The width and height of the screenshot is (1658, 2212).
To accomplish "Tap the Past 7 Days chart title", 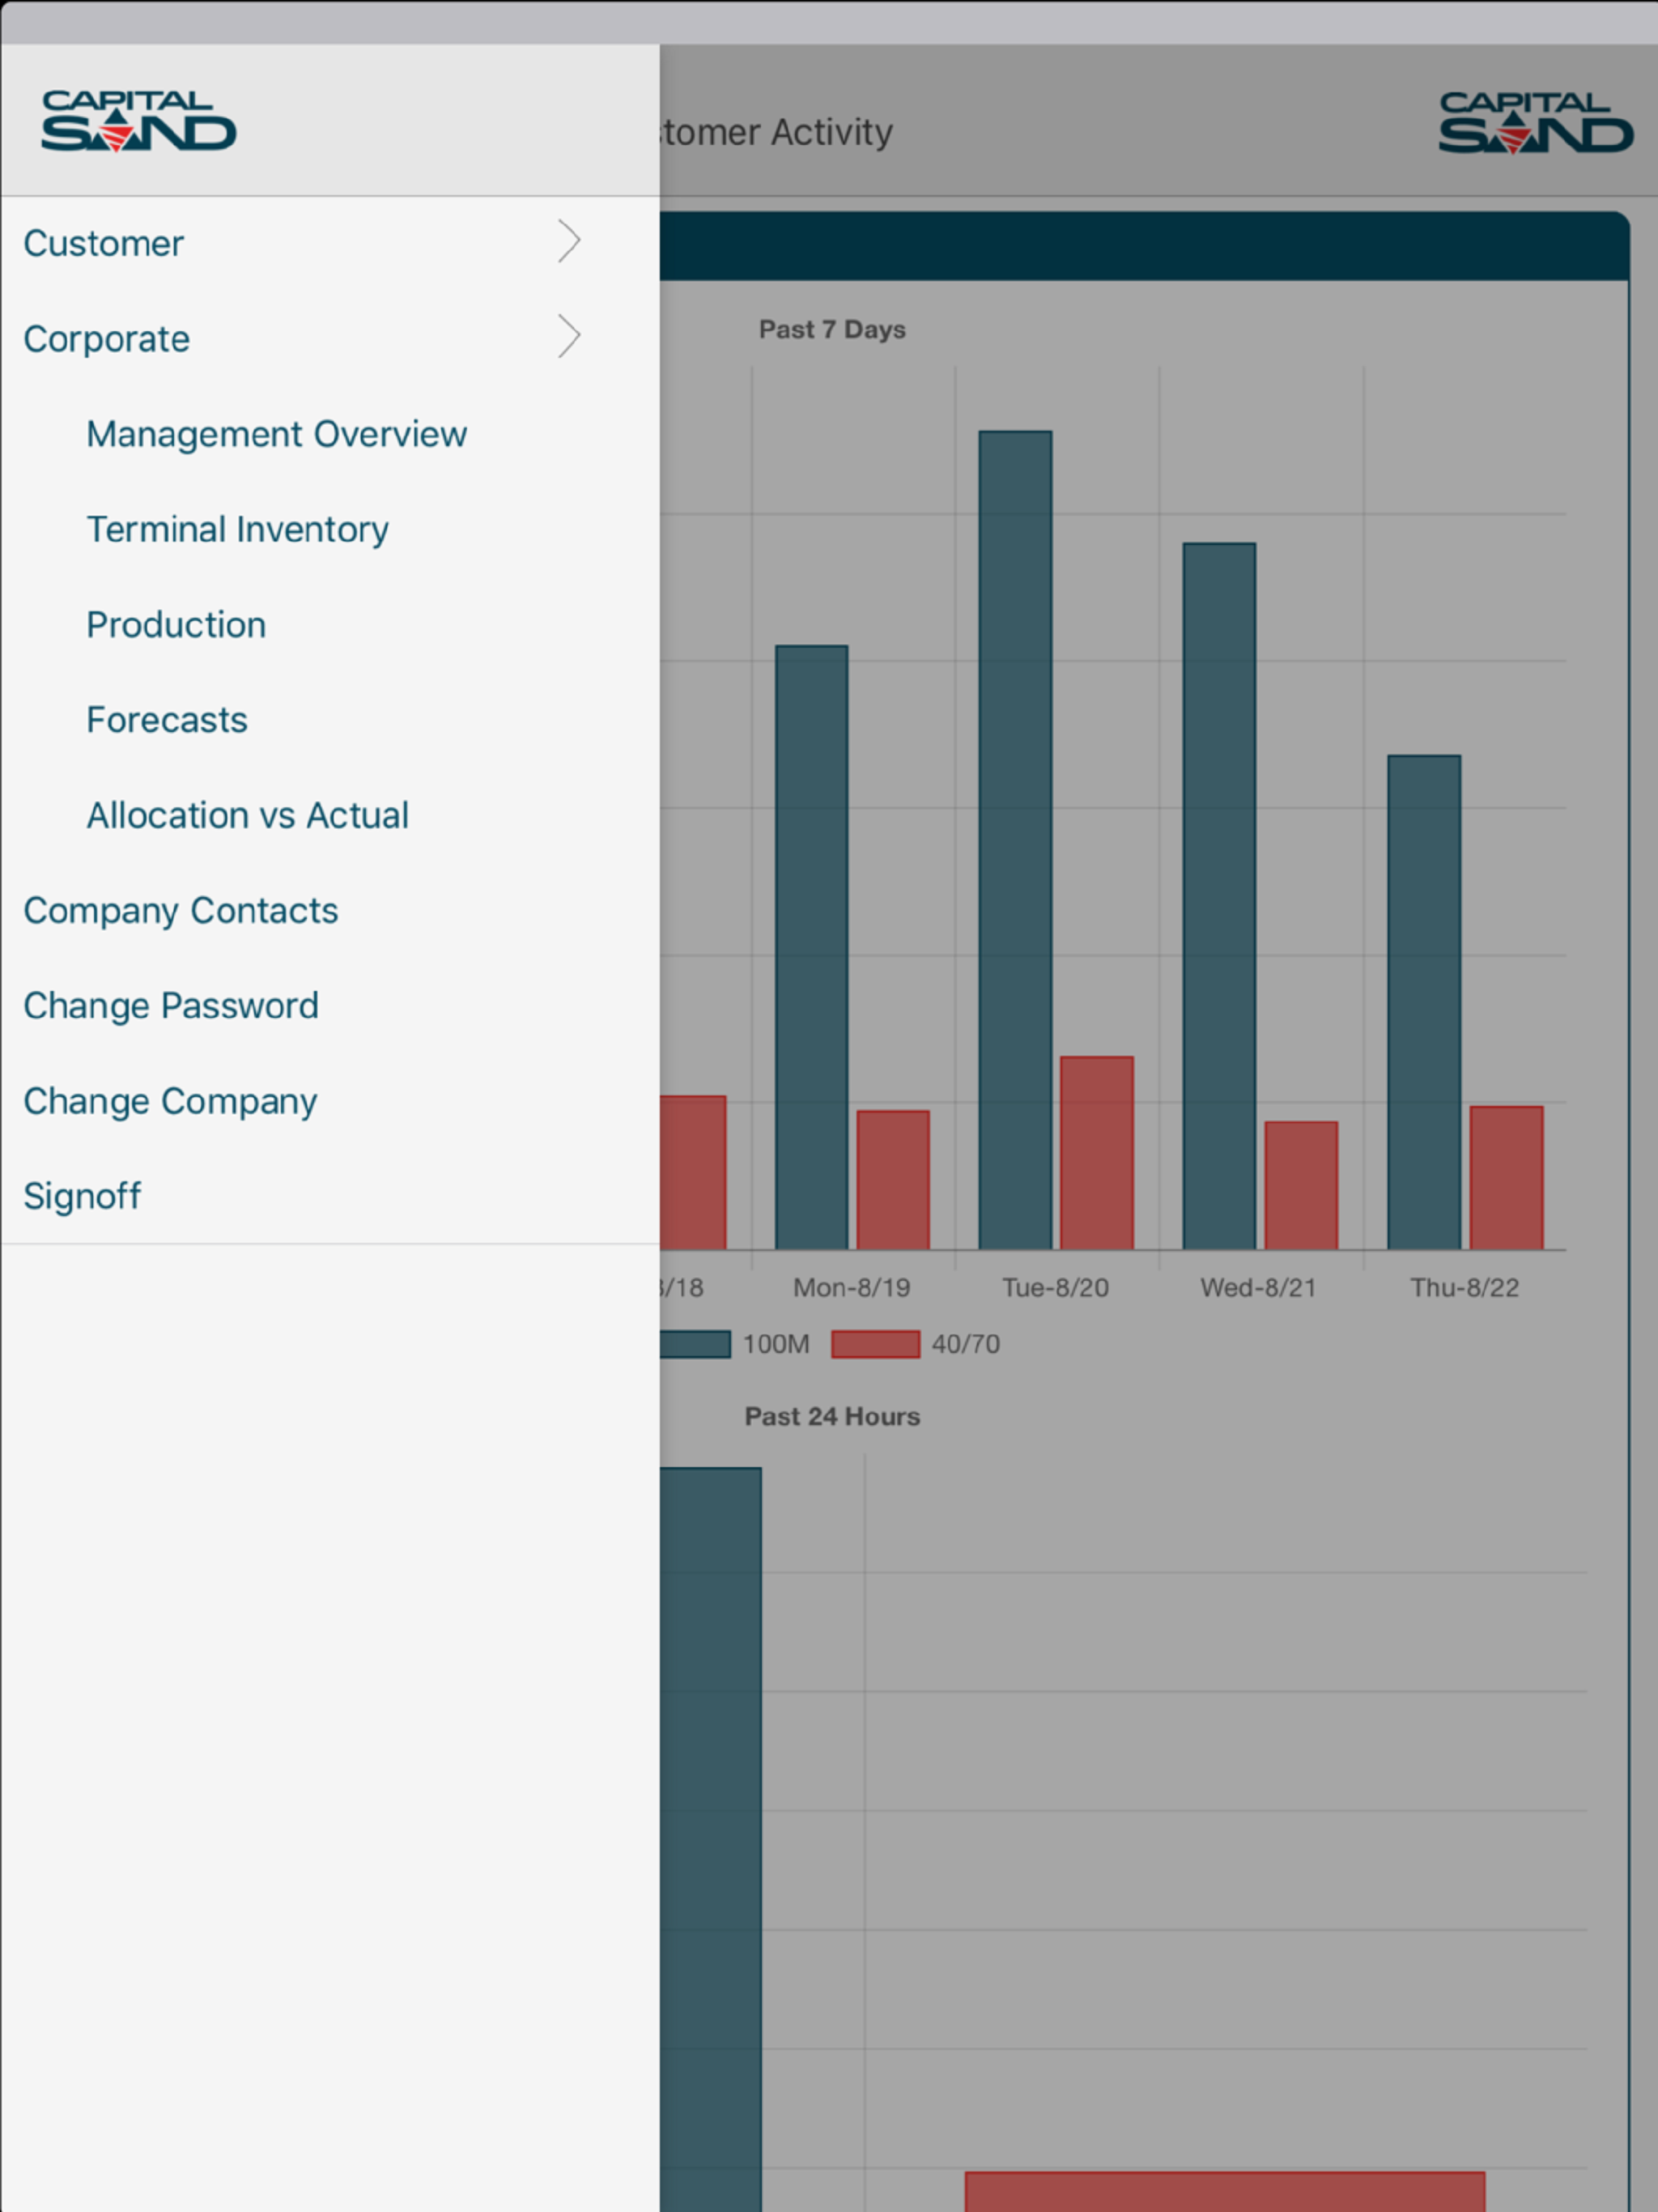I will tap(832, 329).
